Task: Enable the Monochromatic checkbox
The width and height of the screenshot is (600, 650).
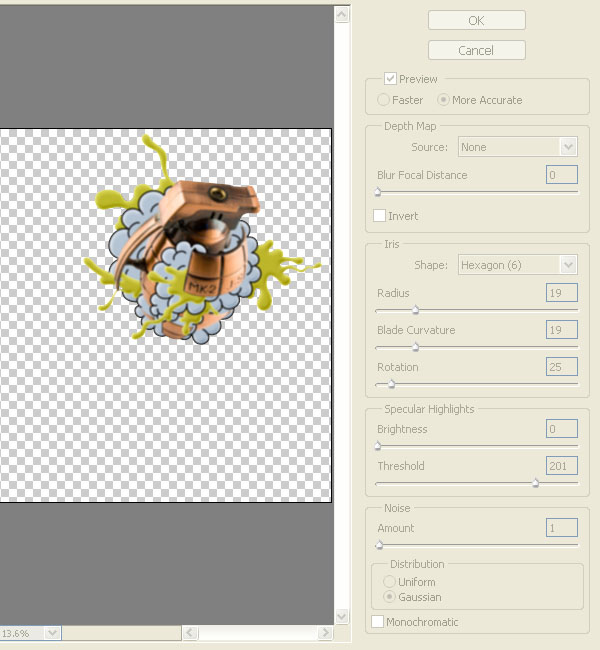Action: pos(377,621)
